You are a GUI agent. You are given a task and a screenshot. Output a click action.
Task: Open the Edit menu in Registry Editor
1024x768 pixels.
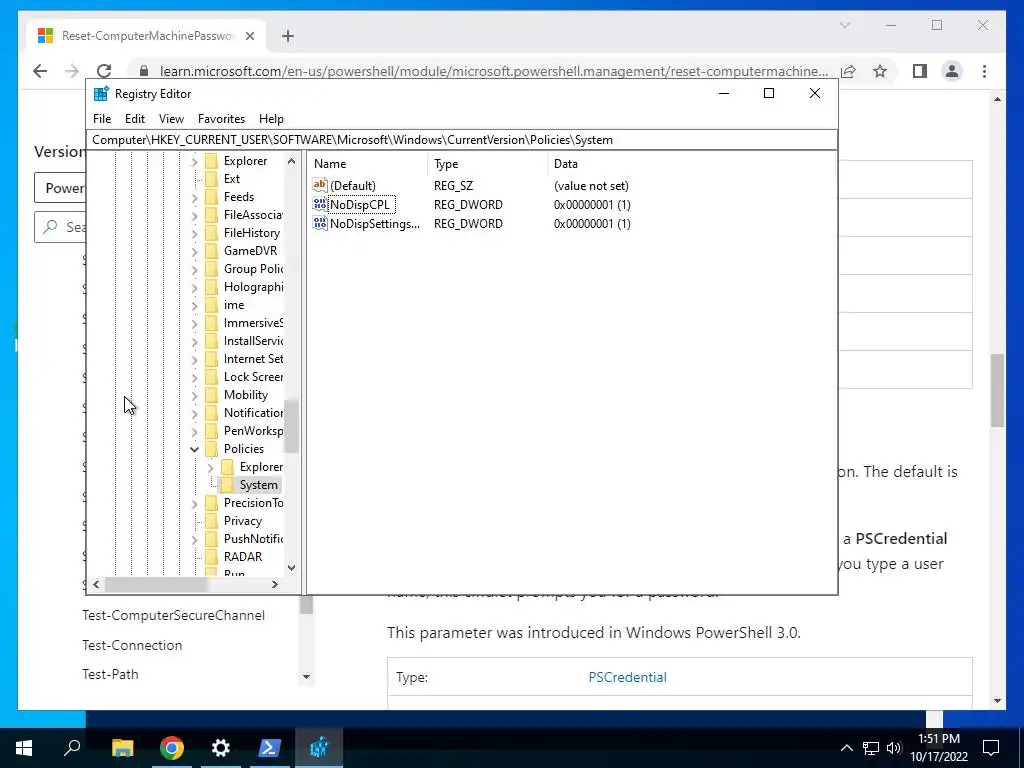pos(135,119)
